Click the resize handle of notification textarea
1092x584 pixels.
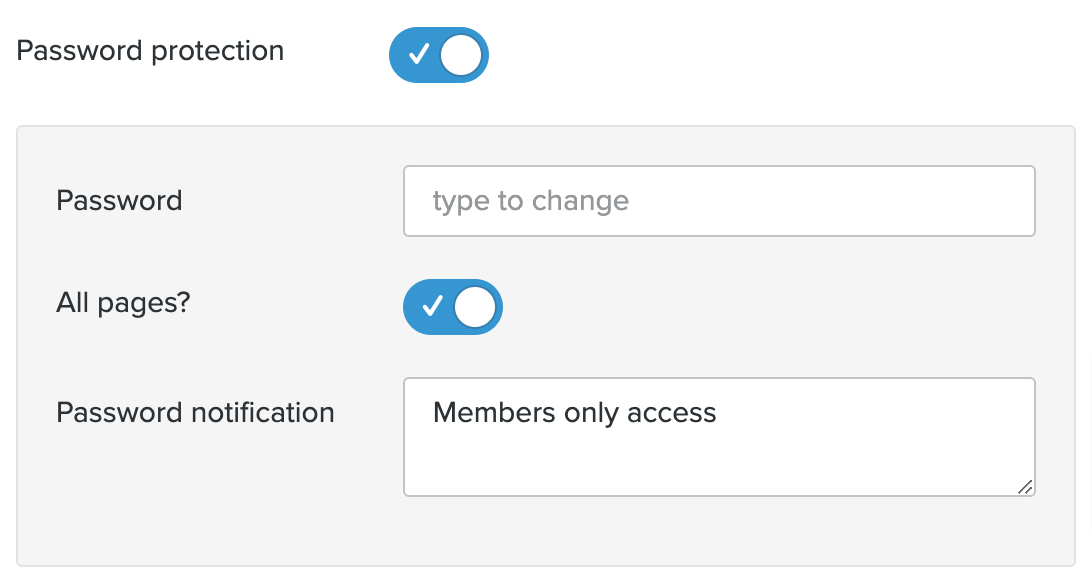click(1025, 487)
